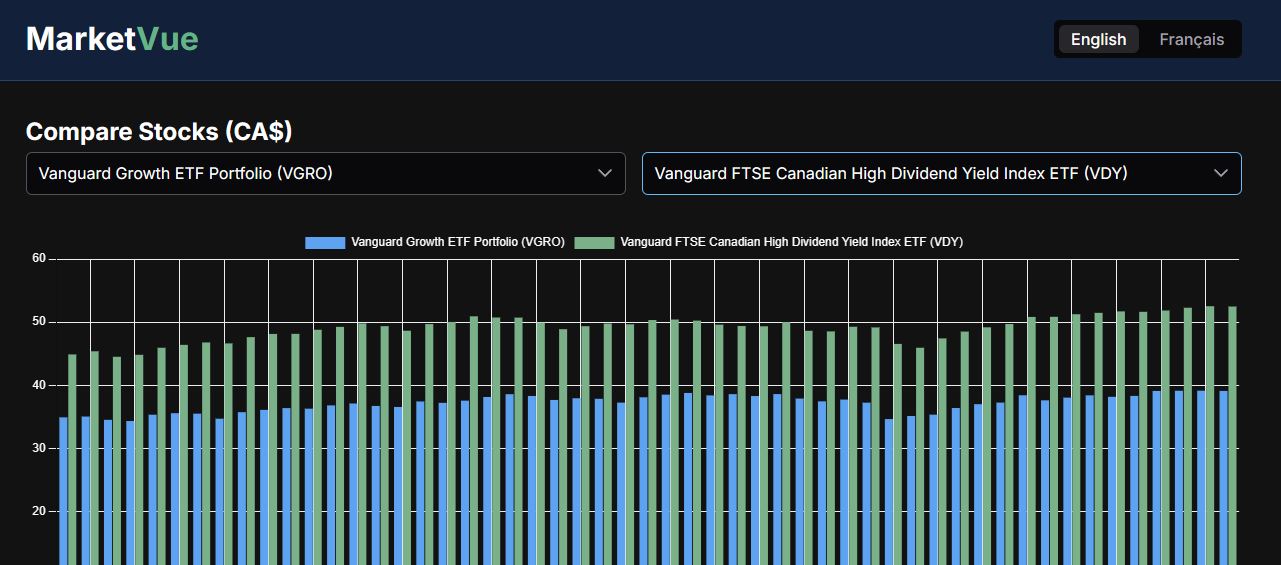Screen dimensions: 1281x565
Task: Click the 40 label on the y-axis
Action: coord(39,385)
